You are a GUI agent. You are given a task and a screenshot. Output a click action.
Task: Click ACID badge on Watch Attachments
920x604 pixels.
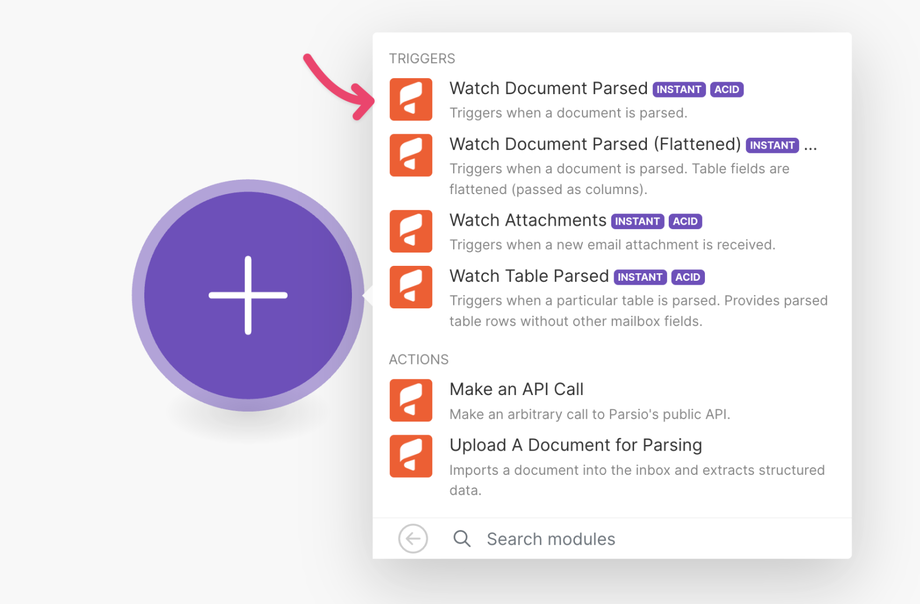click(x=685, y=221)
